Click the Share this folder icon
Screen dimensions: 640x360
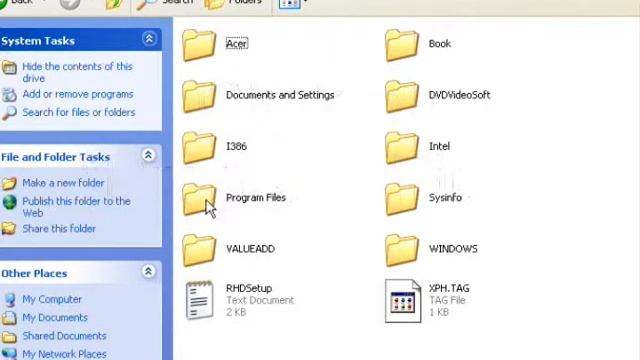click(9, 229)
